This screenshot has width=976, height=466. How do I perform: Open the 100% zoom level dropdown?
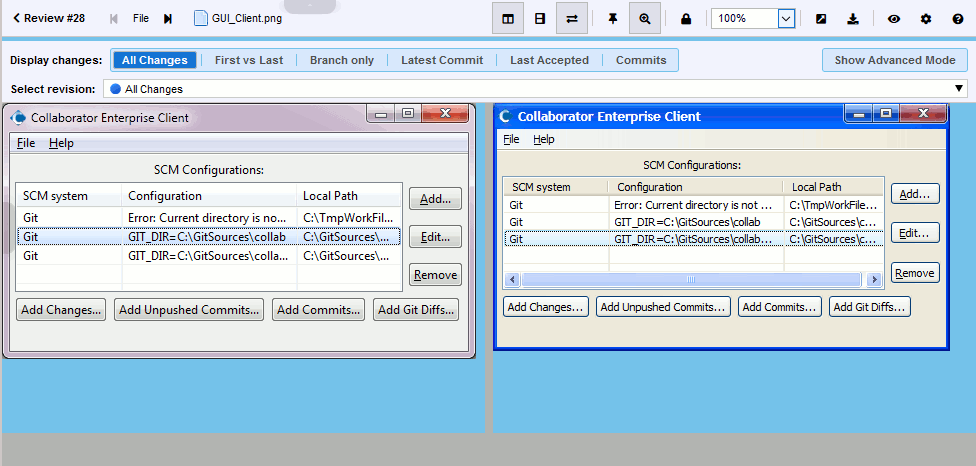[786, 18]
